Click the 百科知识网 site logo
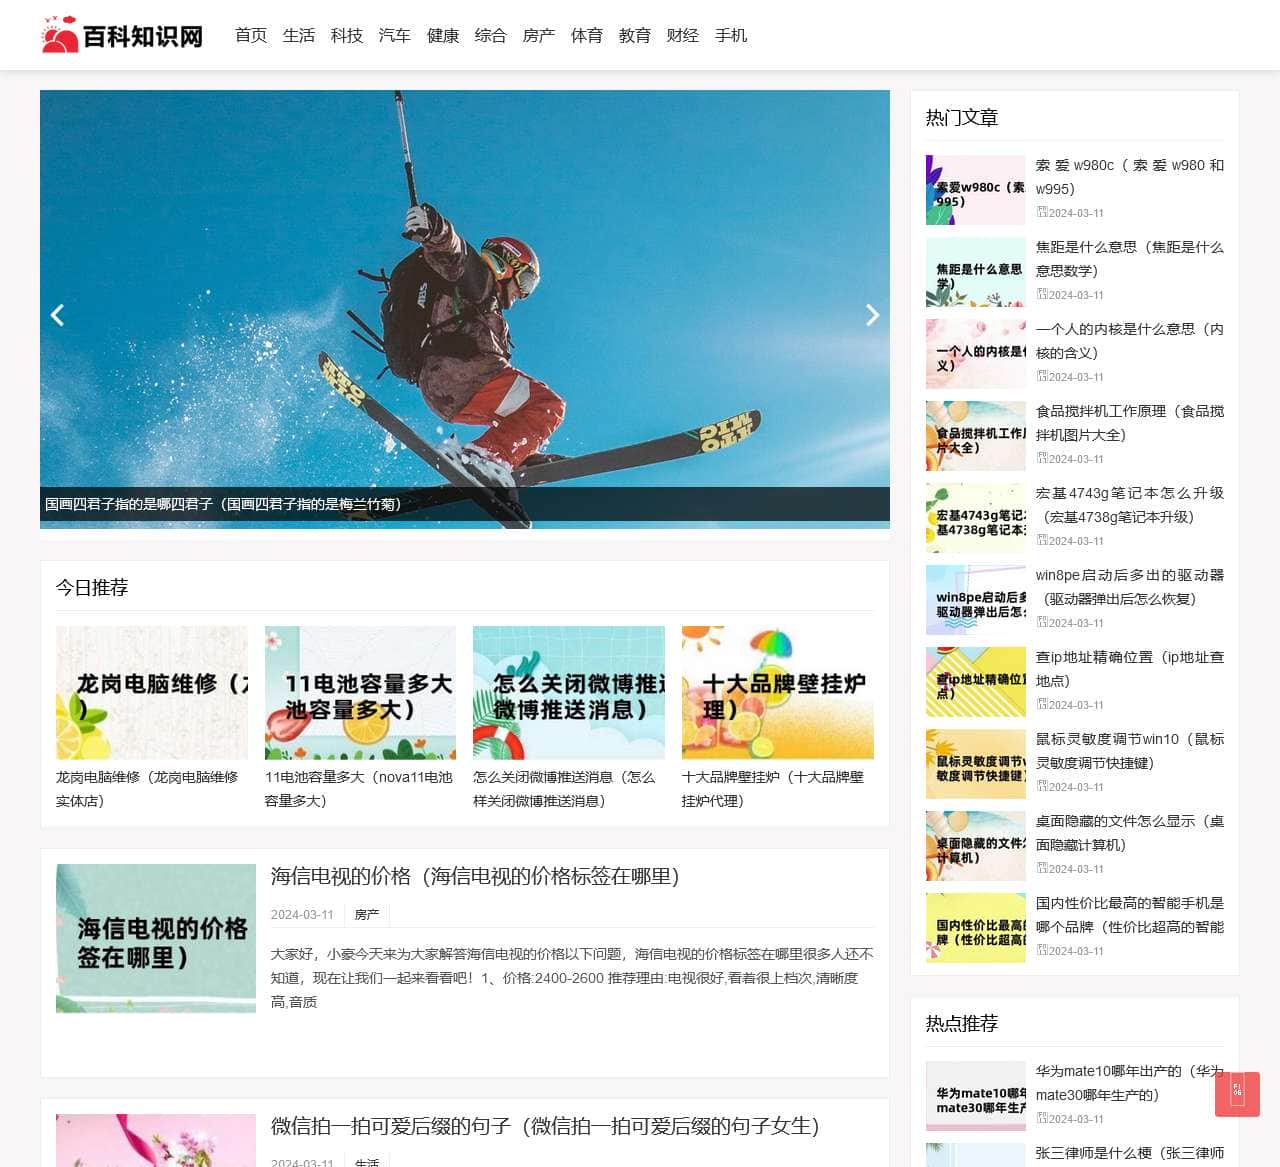This screenshot has height=1167, width=1280. (122, 34)
